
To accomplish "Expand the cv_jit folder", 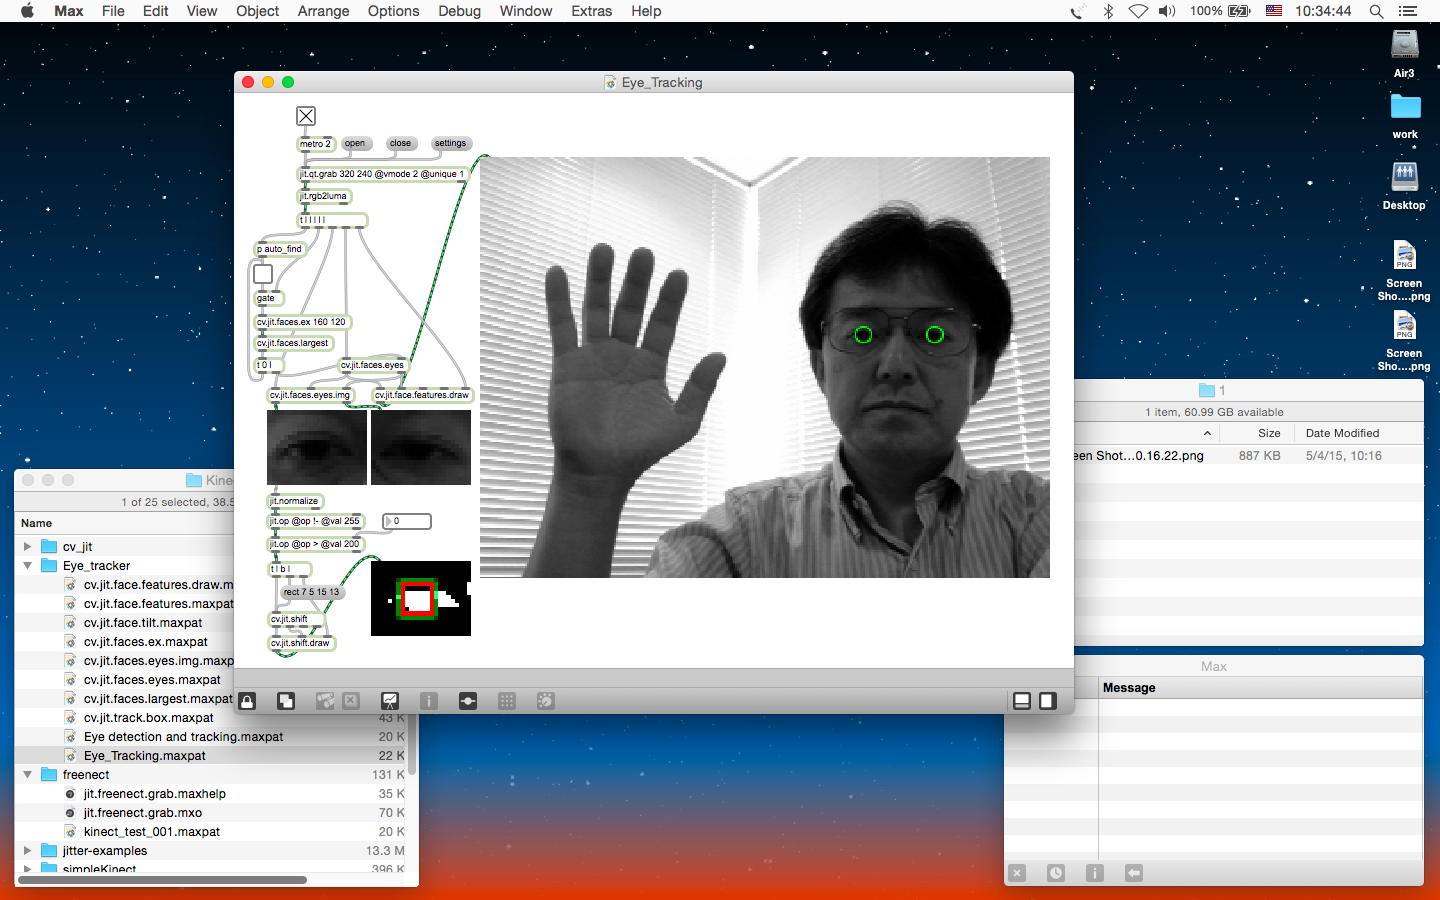I will [28, 547].
